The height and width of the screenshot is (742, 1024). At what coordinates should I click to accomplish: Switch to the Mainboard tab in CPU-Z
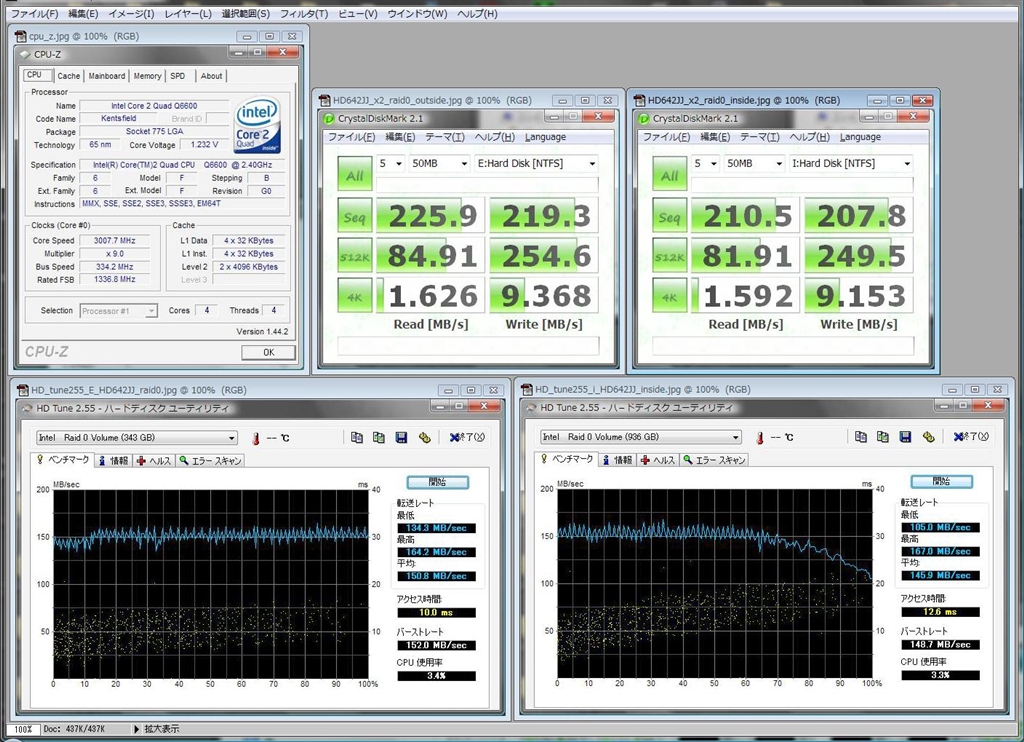[x=107, y=76]
